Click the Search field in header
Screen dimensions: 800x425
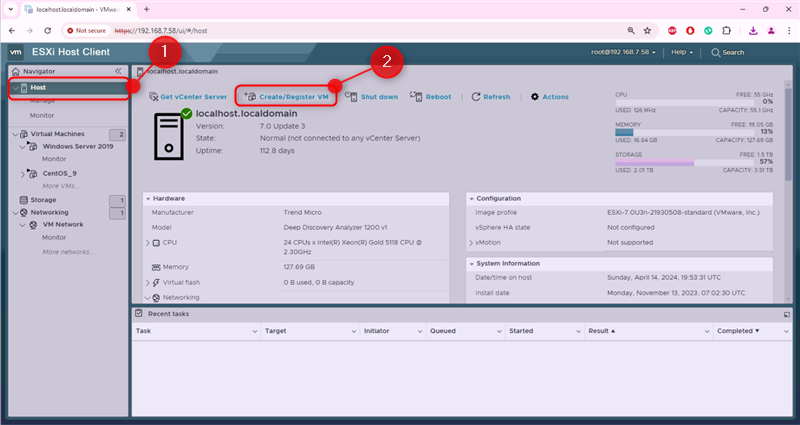coord(728,53)
